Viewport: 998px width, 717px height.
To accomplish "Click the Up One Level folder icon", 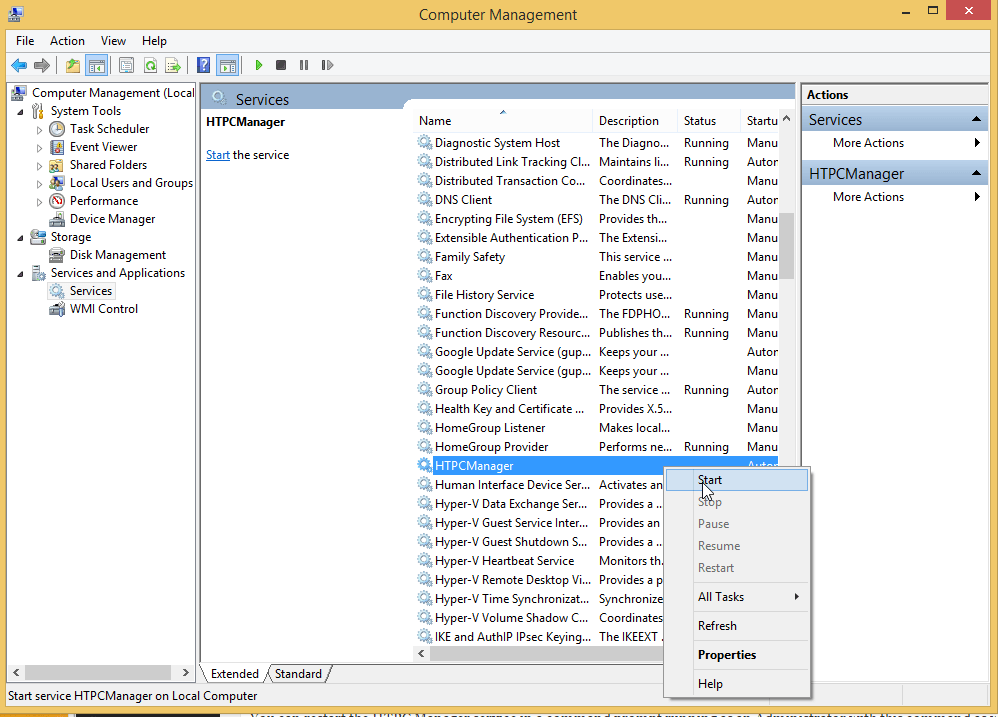I will click(x=72, y=66).
